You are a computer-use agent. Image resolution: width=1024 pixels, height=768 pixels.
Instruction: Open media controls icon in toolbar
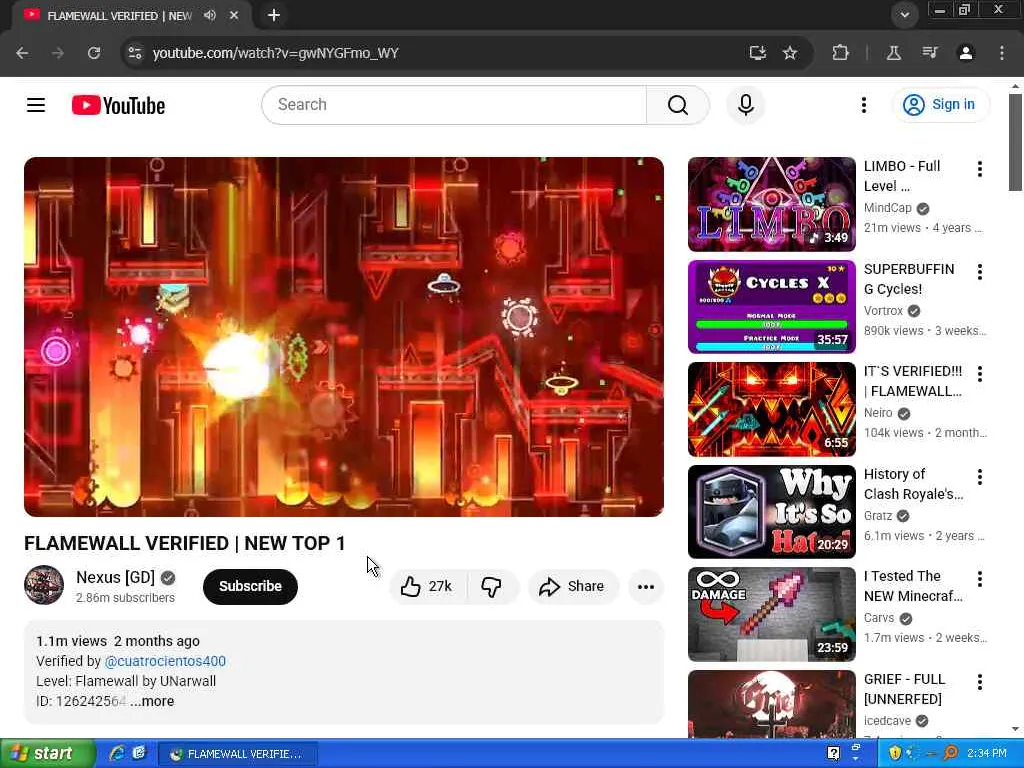pyautogui.click(x=930, y=53)
